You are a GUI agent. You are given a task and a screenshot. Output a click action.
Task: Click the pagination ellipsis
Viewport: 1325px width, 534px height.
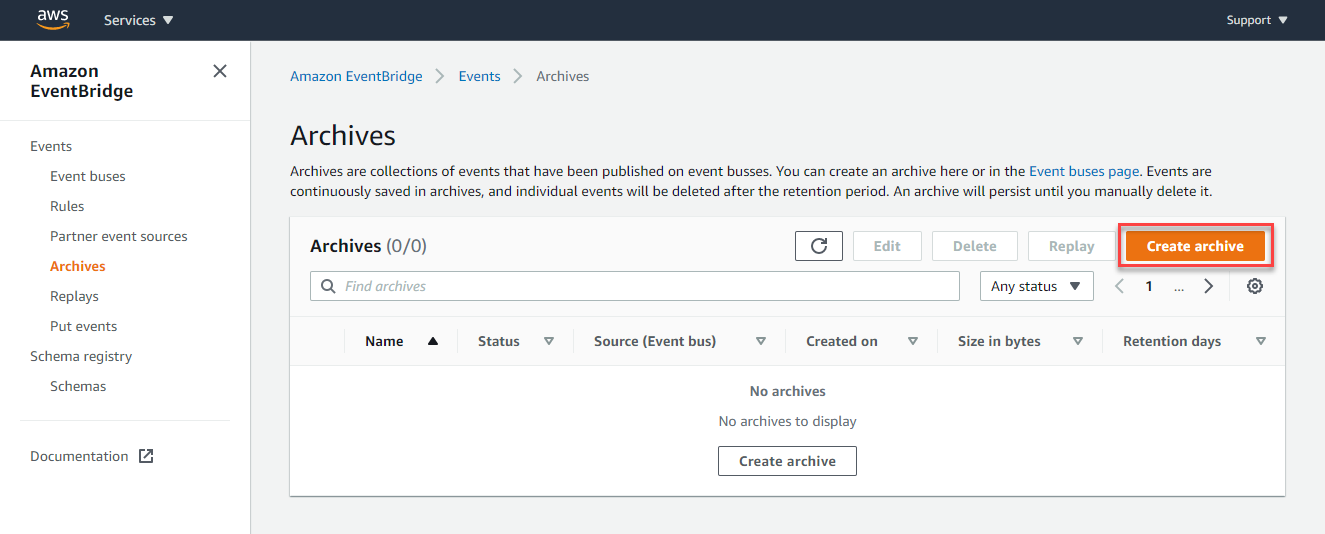point(1179,286)
